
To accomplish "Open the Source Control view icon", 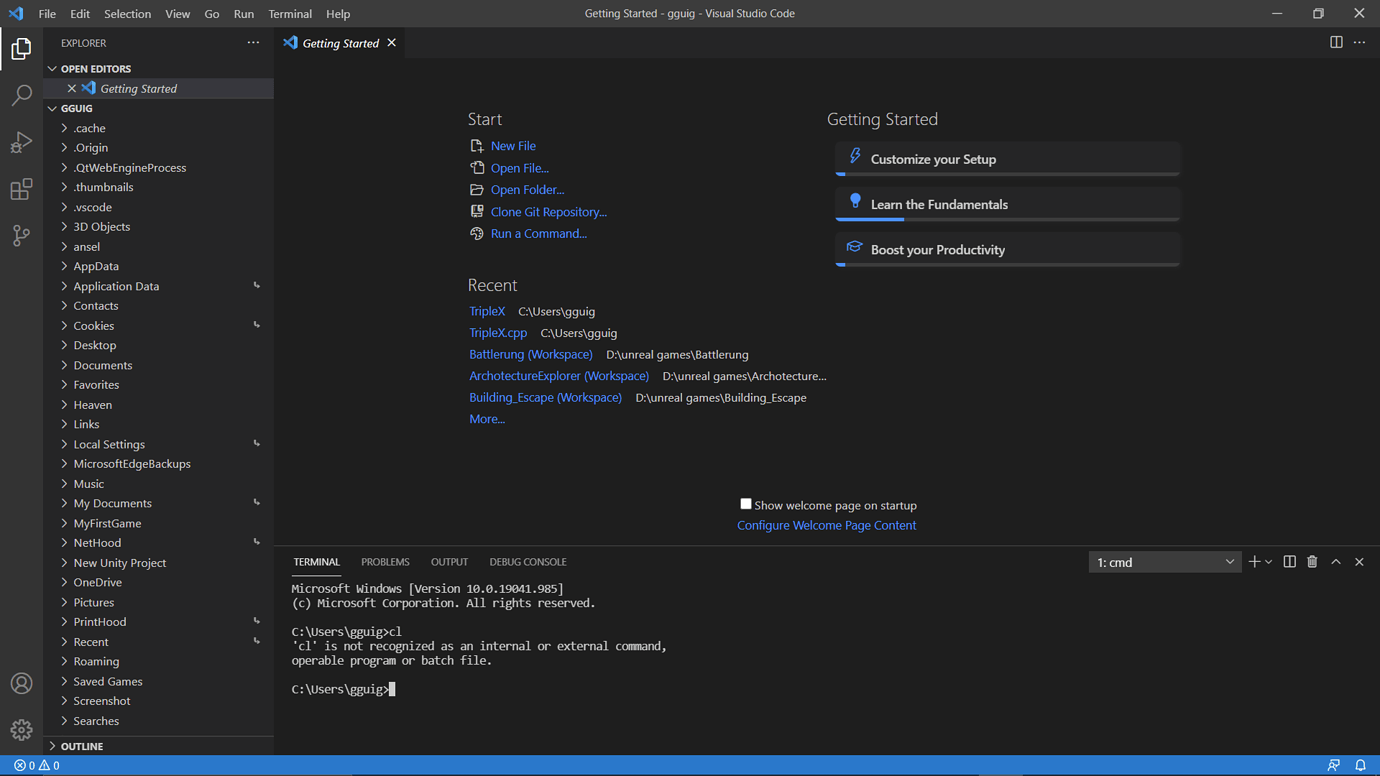I will (21, 236).
